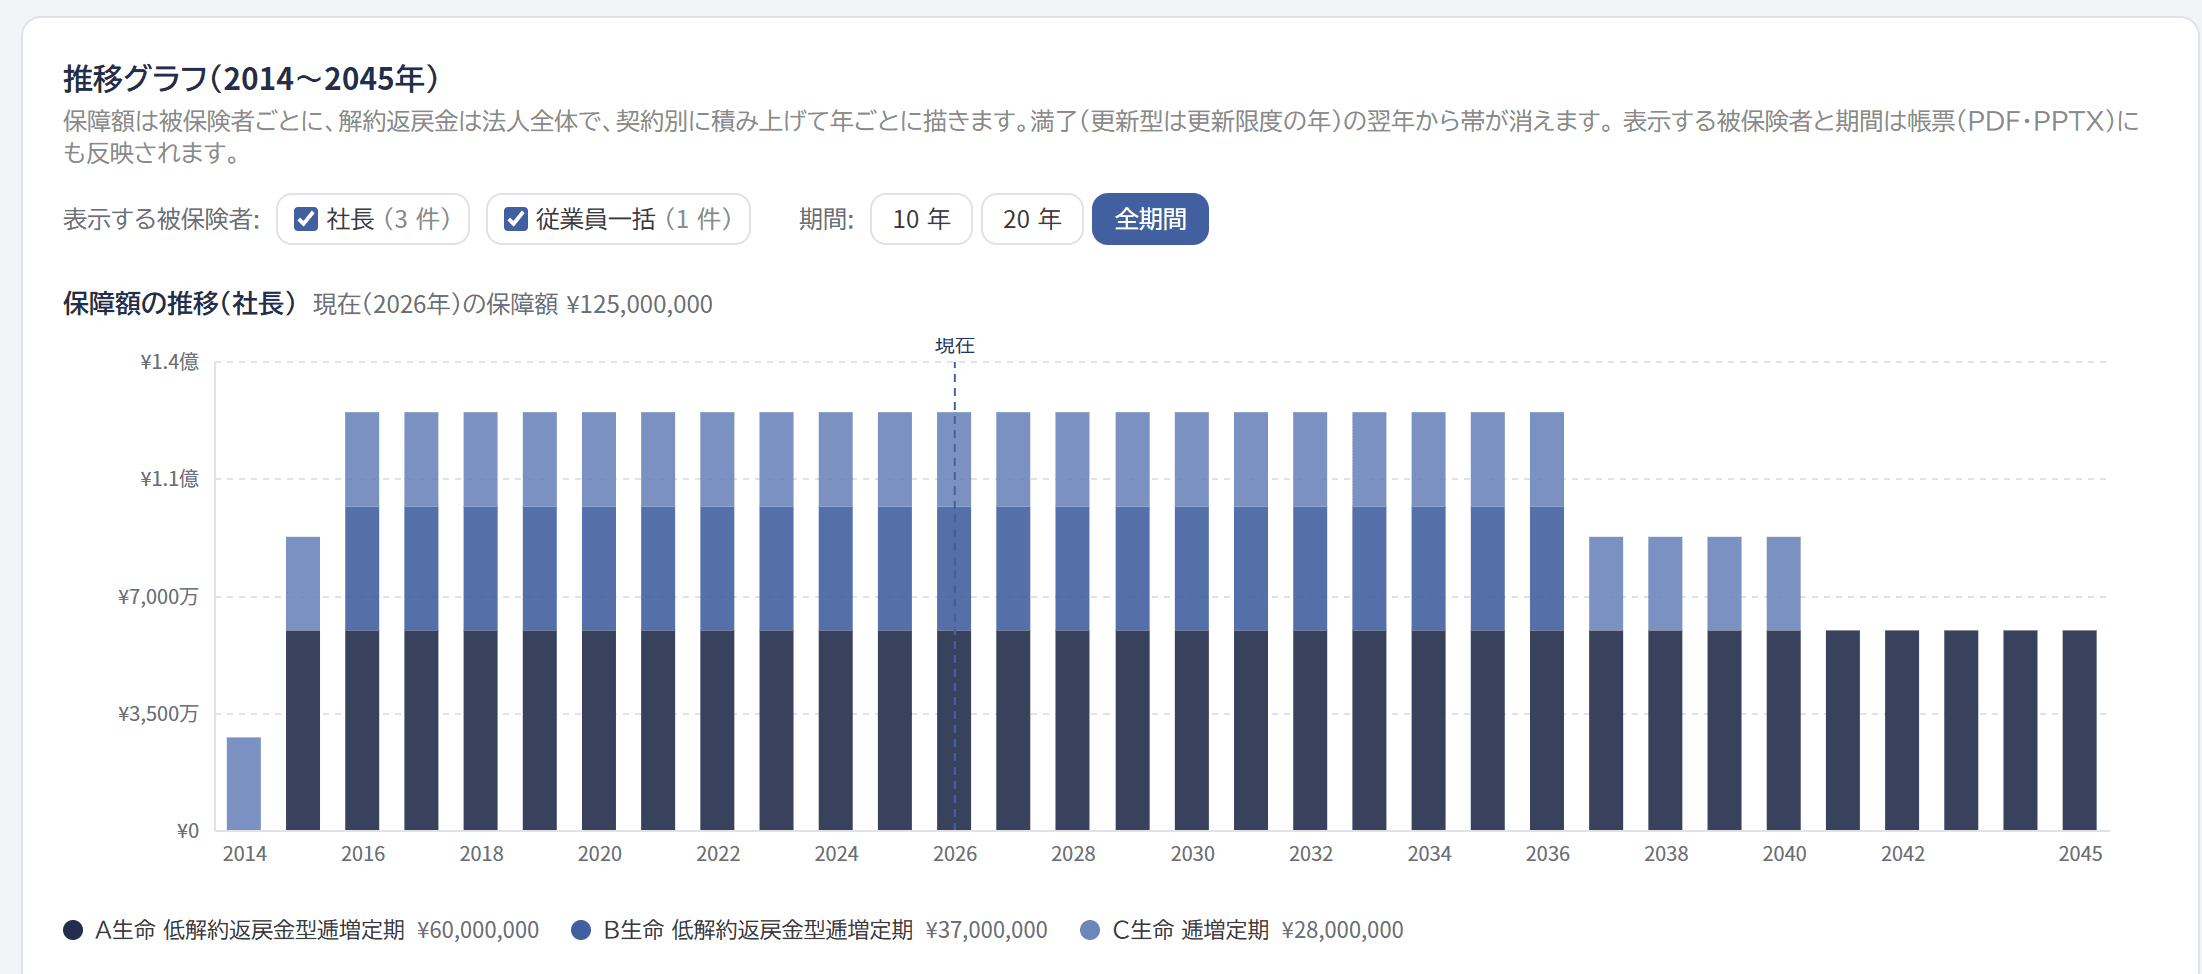Screen dimensions: 2202x974
Task: Toggle the 従業員一括 (1件) checkbox
Action: [x=515, y=219]
